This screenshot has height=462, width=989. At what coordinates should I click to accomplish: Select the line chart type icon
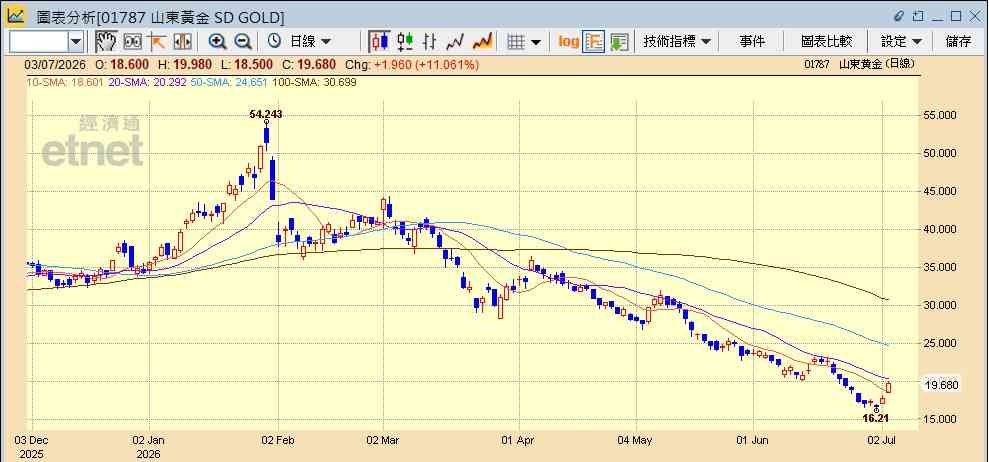455,42
